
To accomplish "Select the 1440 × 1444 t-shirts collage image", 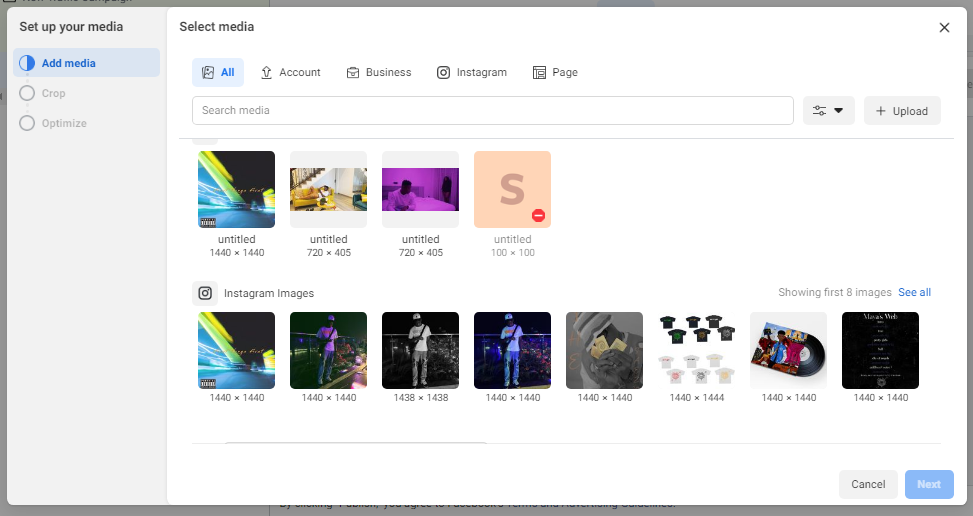I will click(696, 350).
